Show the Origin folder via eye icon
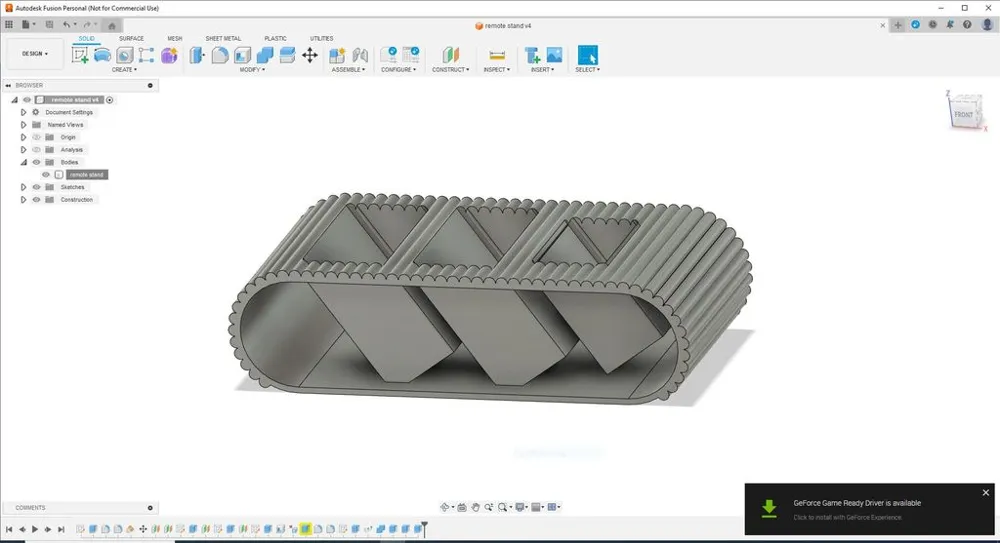1000x543 pixels. [x=36, y=137]
